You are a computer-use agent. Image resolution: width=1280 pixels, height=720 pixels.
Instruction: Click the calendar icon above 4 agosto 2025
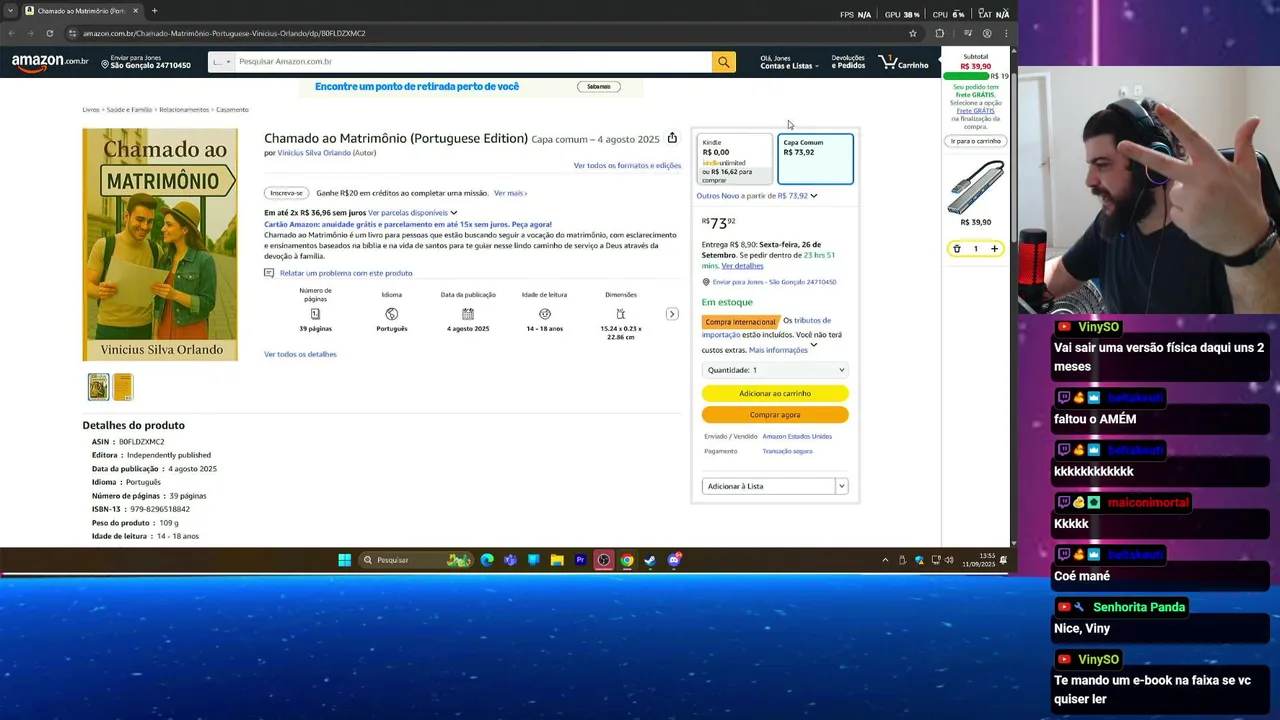468,314
